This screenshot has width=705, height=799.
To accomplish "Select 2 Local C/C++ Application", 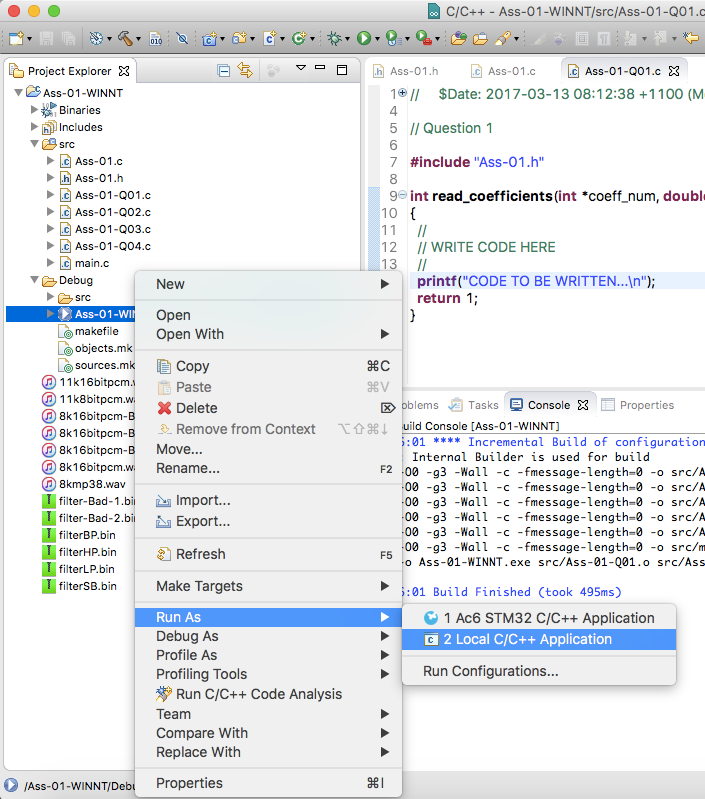I will (527, 639).
